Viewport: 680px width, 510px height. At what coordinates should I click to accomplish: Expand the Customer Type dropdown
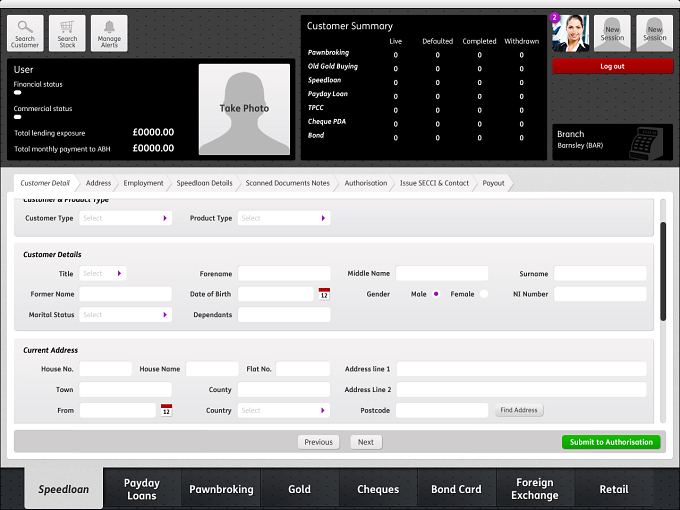(x=125, y=218)
